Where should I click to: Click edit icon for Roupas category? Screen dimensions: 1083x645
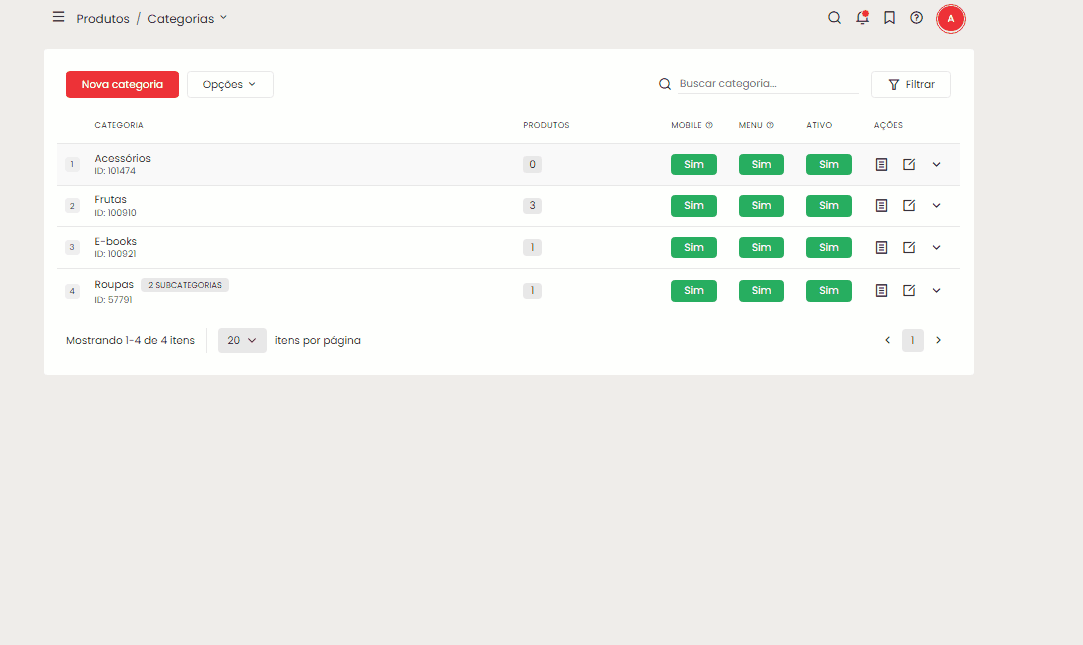(909, 291)
